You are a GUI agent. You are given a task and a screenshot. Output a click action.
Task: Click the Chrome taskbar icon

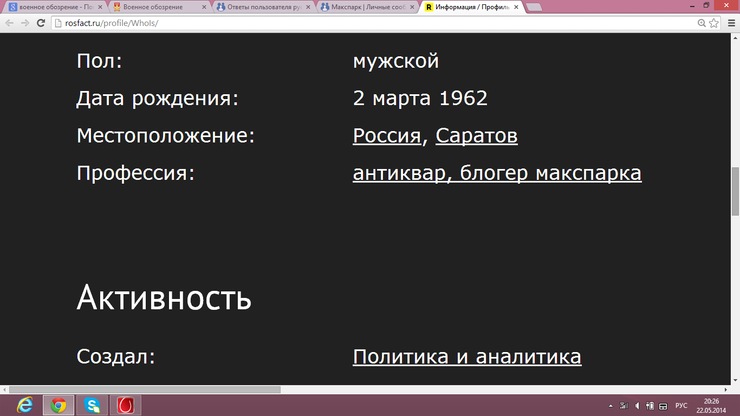point(59,406)
